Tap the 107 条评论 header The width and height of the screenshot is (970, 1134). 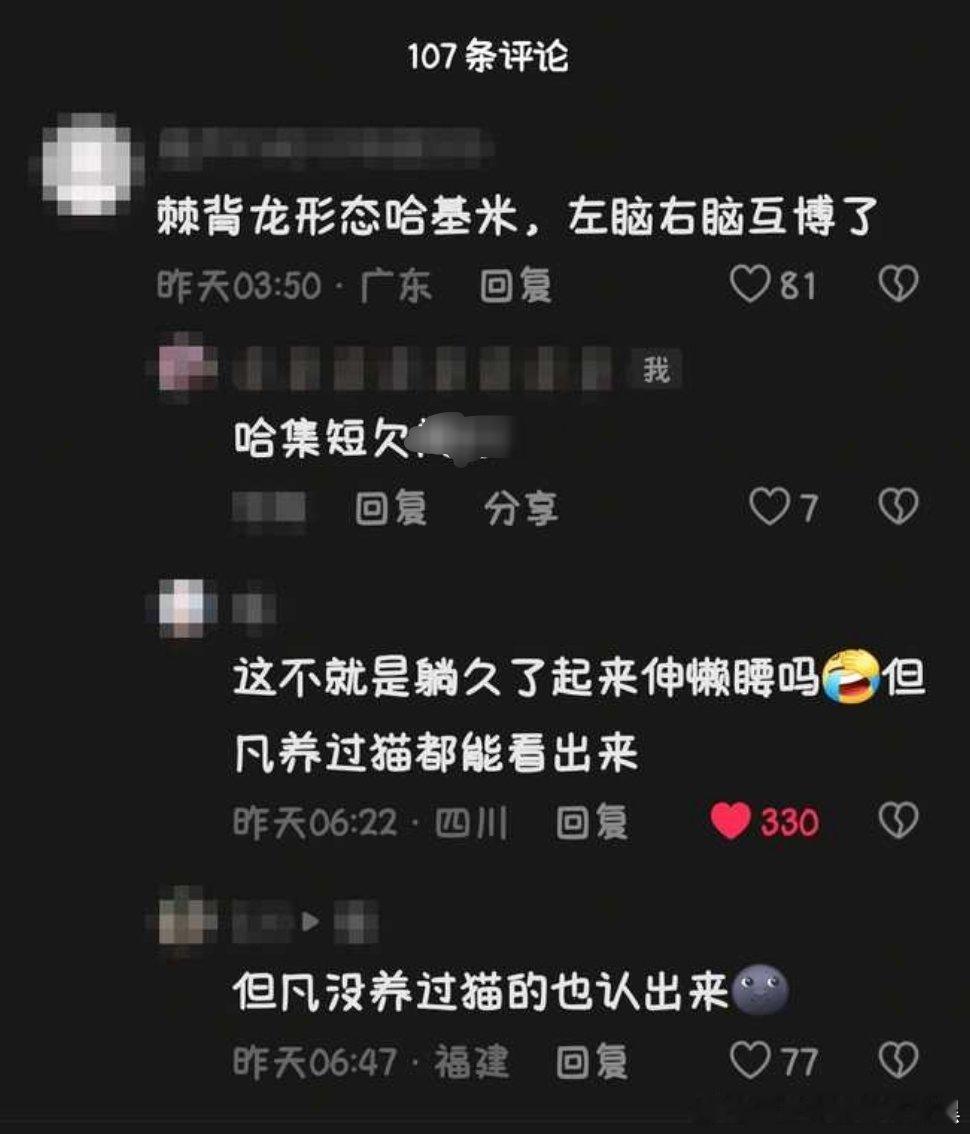(488, 56)
